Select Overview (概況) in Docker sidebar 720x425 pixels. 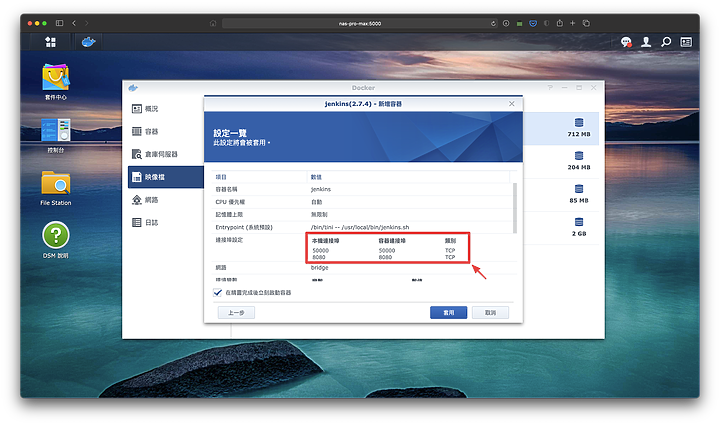click(165, 109)
